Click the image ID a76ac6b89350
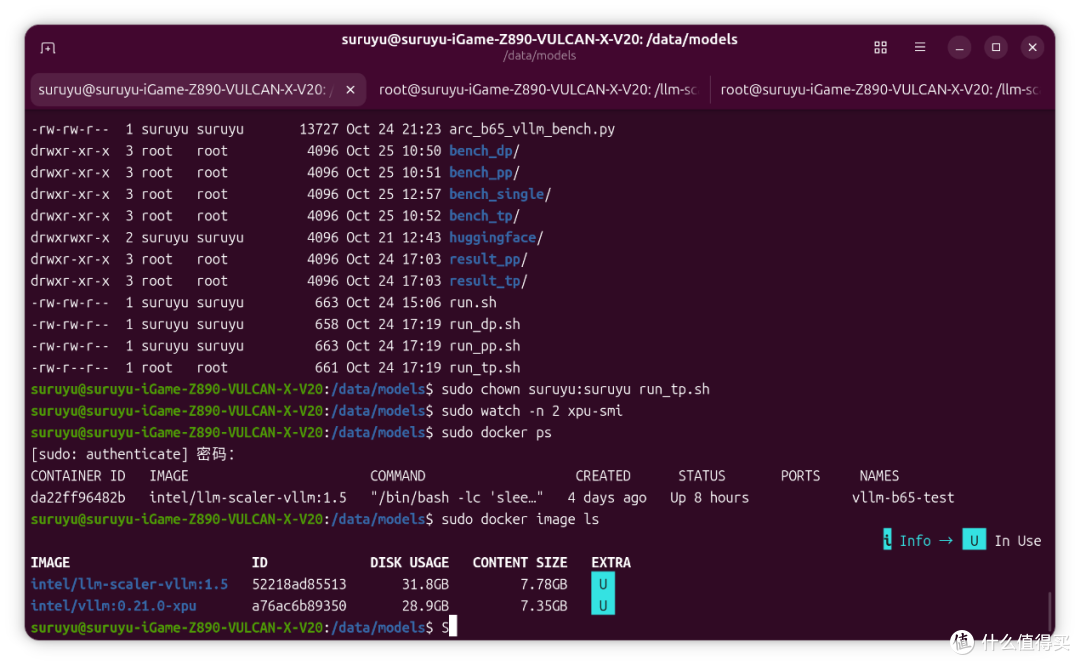Image resolution: width=1080 pixels, height=665 pixels. coord(299,606)
